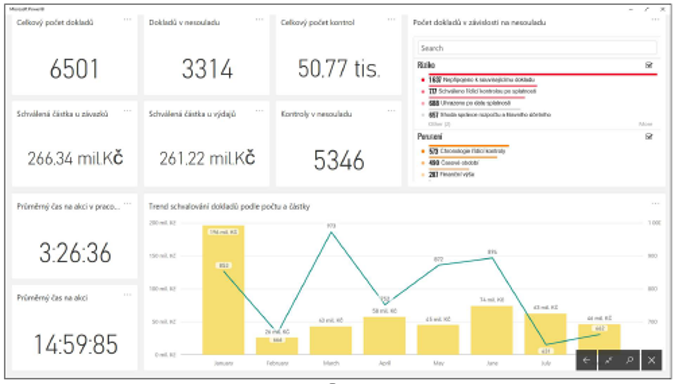Open options menu of Schválená částka u výdajů tile
Viewport: 676px width, 384px height.
[x=259, y=111]
